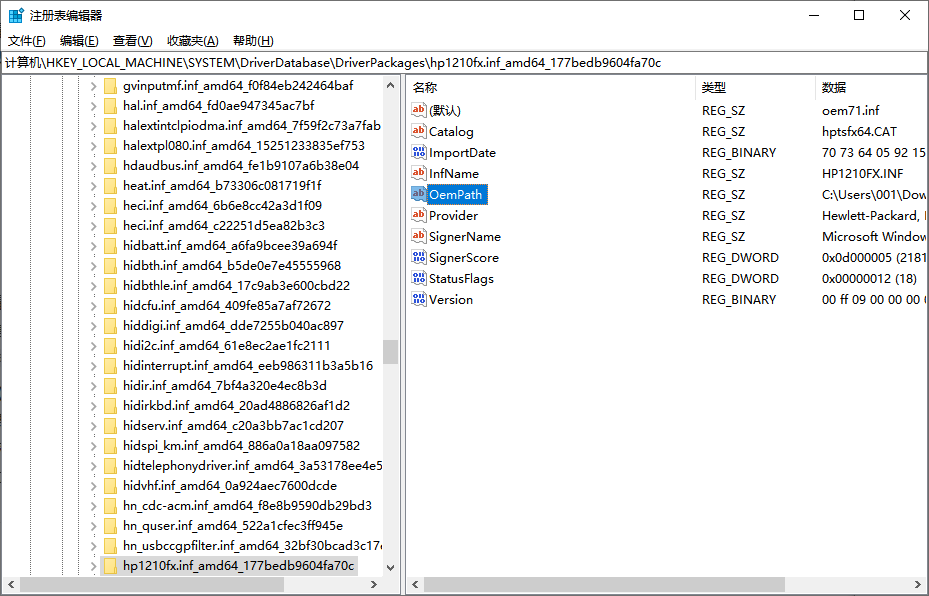Image resolution: width=929 pixels, height=596 pixels.
Task: Expand the heci.inf_amd64_6b6e8cc42a3d1f09 key
Action: coord(93,205)
